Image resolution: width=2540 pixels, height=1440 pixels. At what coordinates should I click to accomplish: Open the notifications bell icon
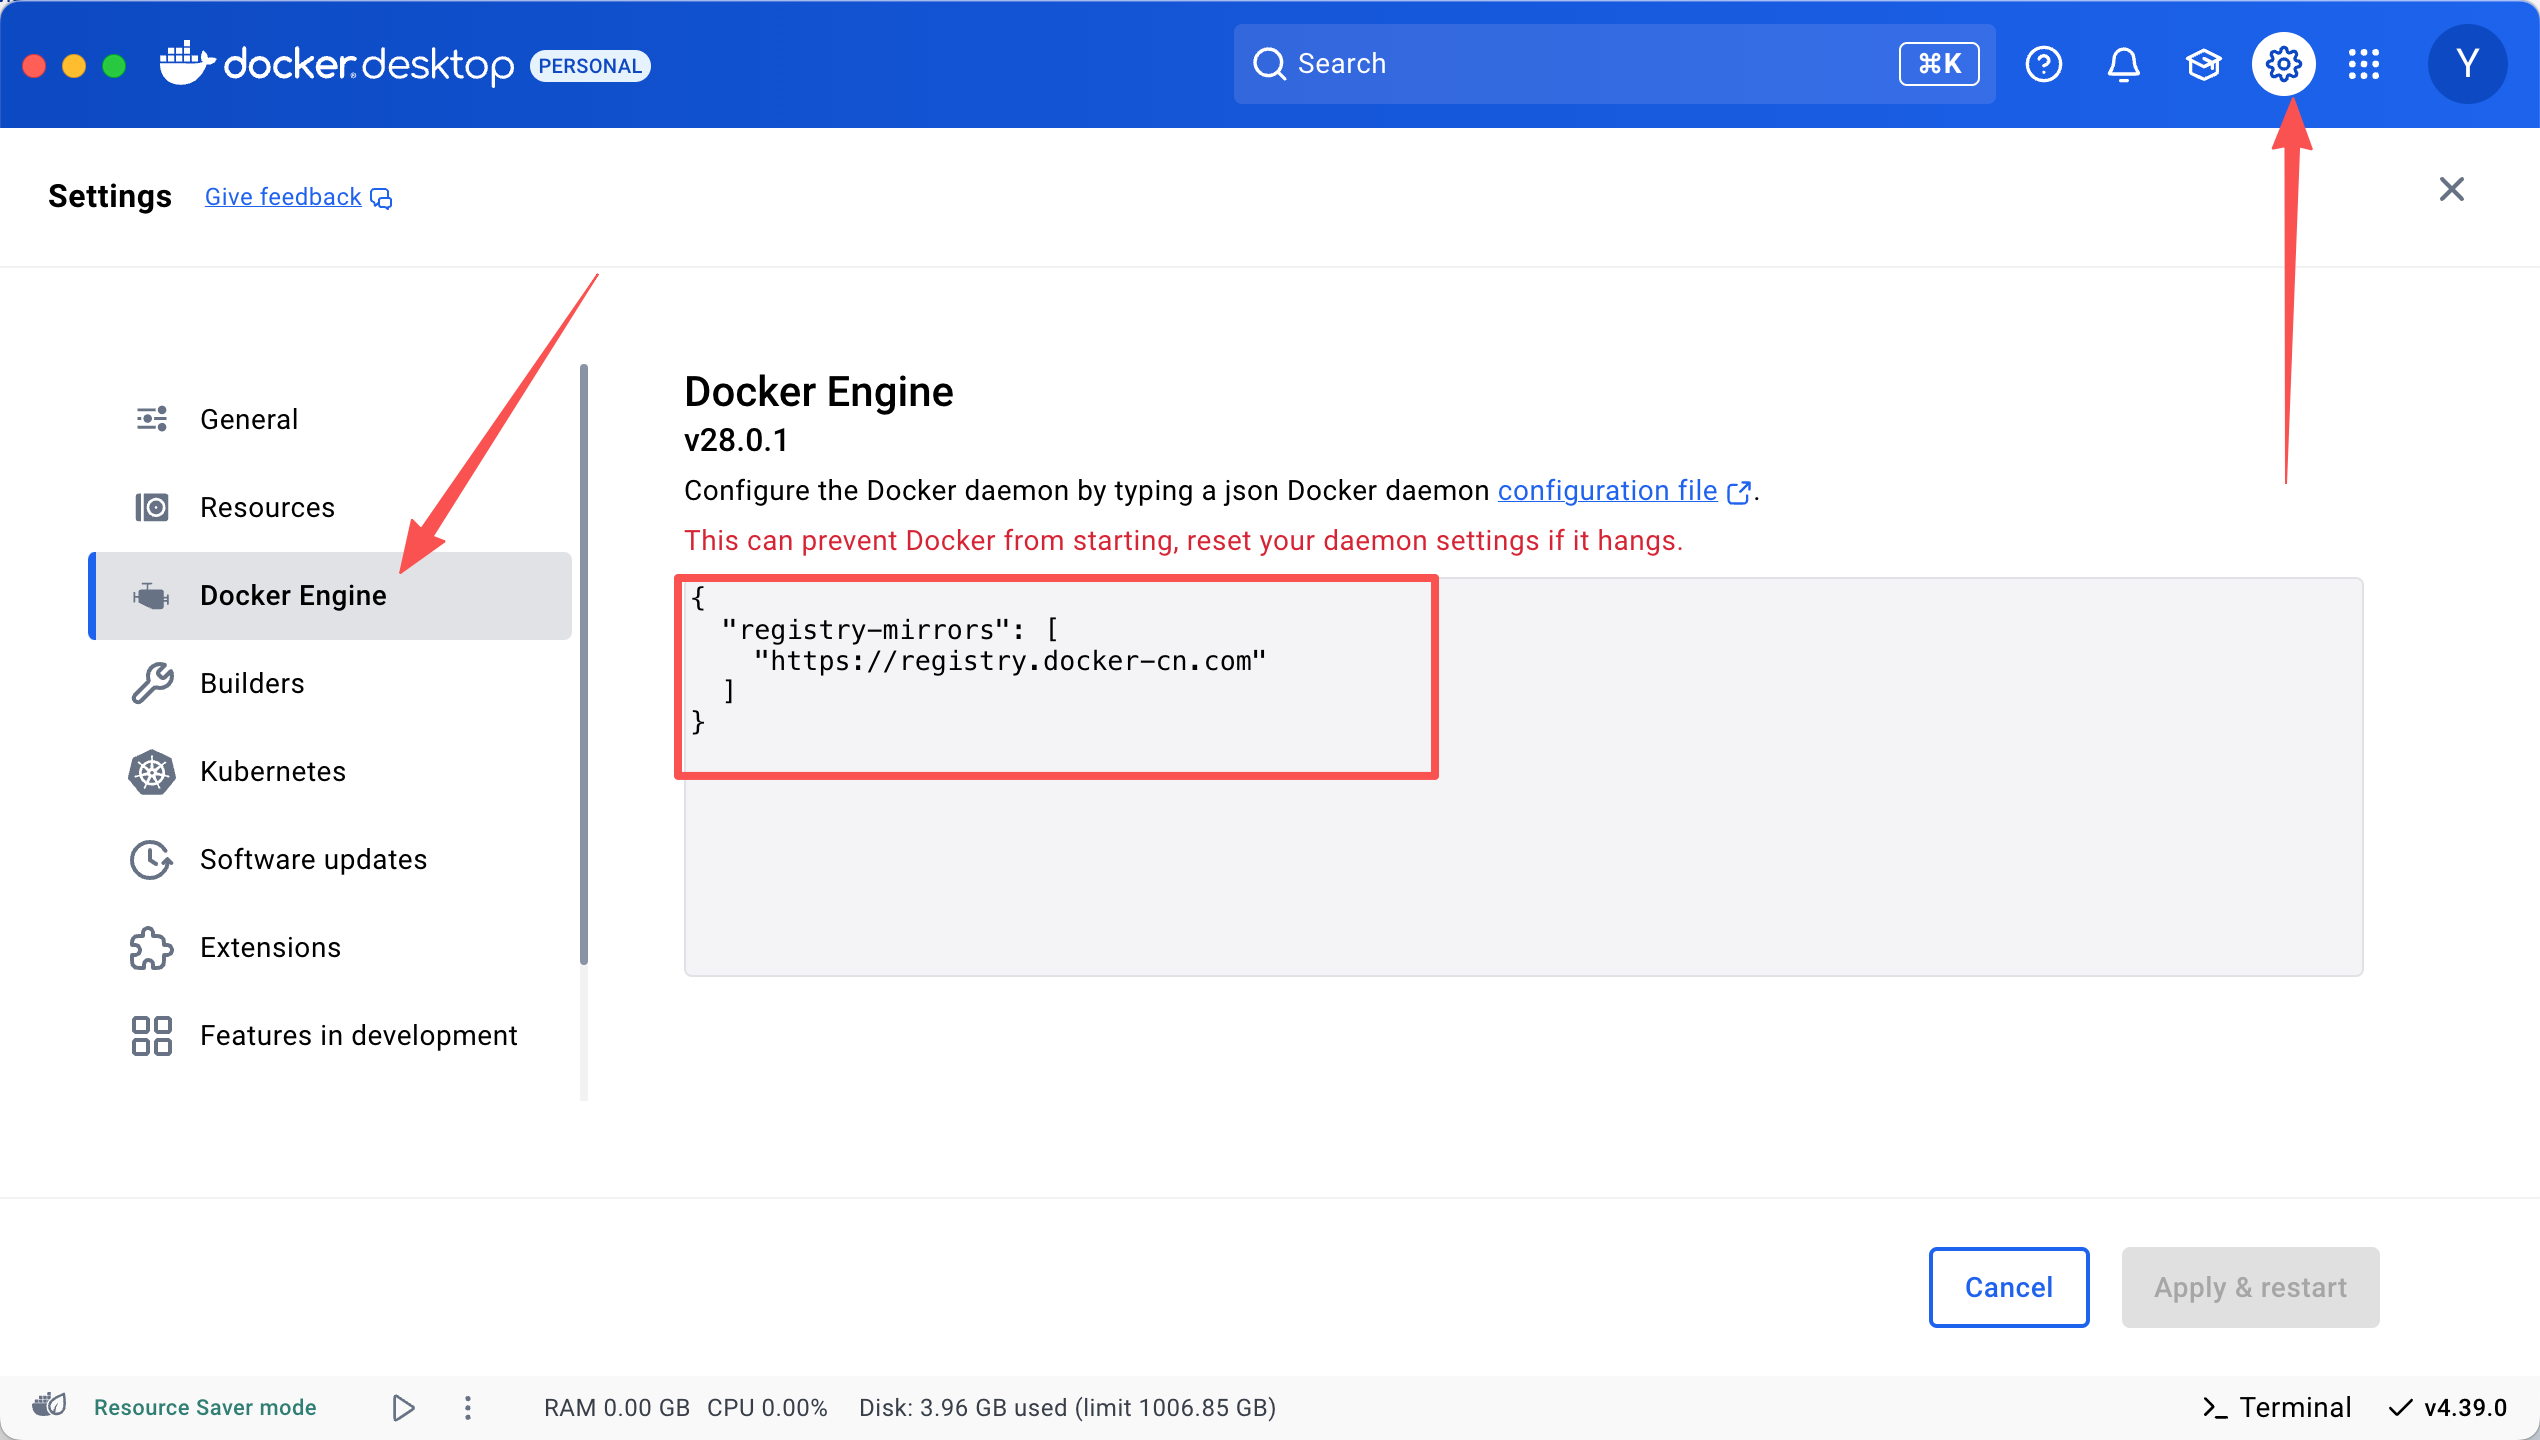pos(2123,64)
